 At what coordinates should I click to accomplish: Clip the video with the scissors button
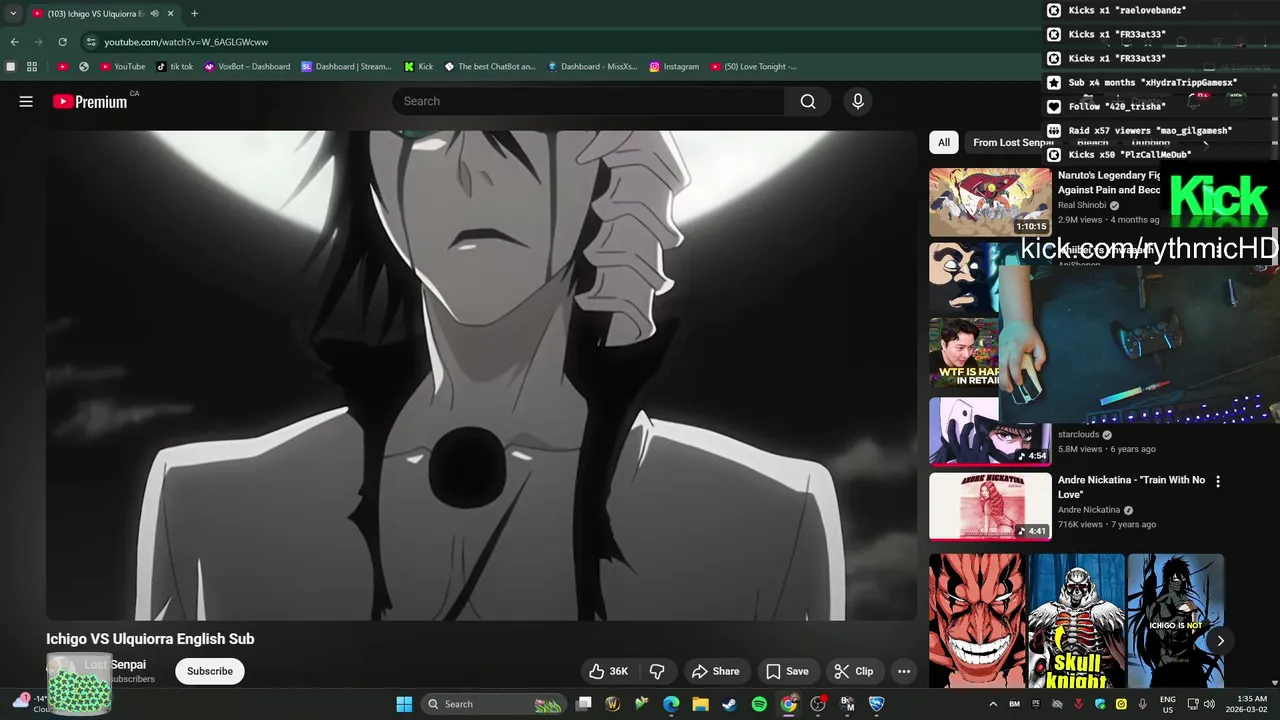pyautogui.click(x=854, y=671)
